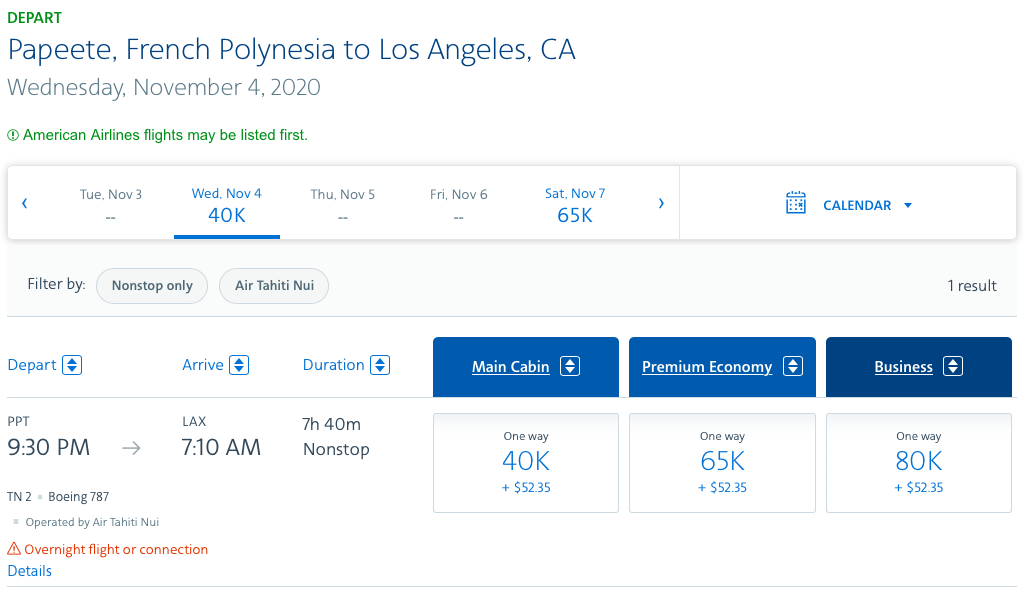Click the calendar grid icon

(796, 203)
